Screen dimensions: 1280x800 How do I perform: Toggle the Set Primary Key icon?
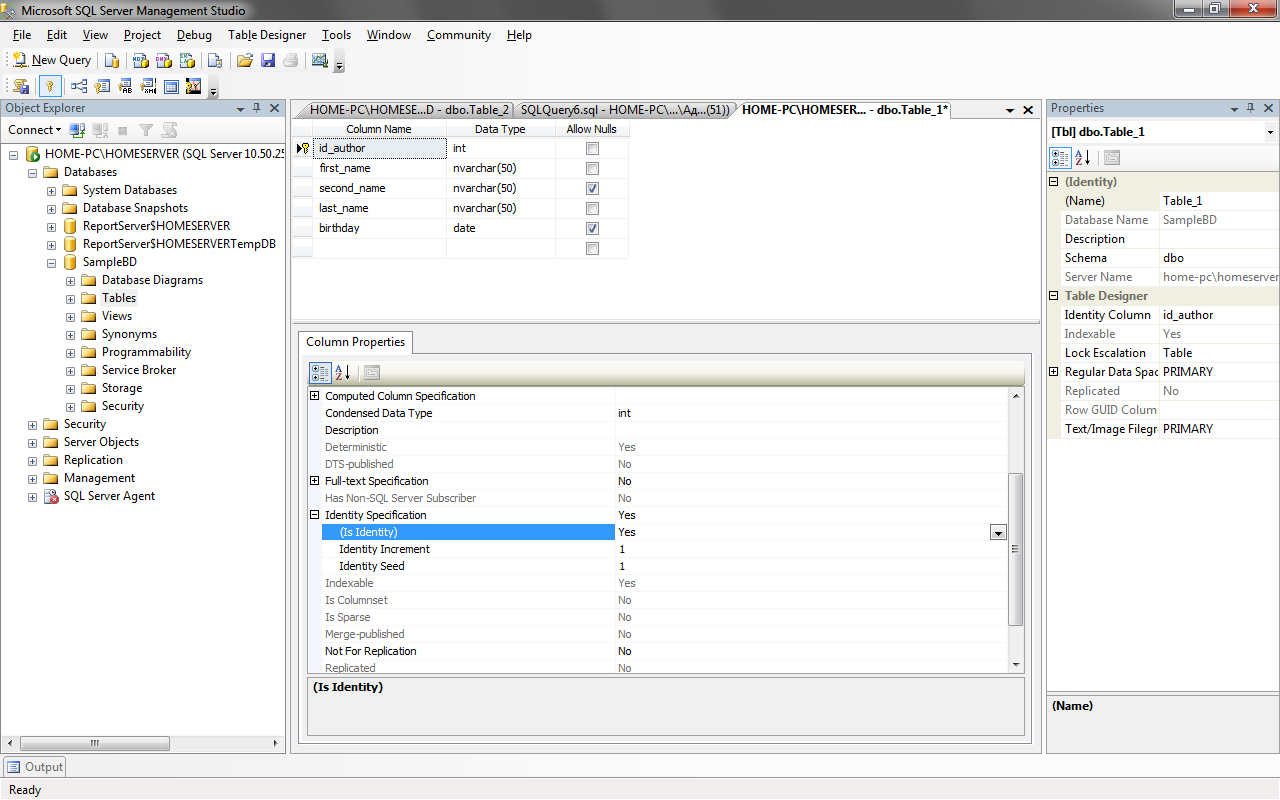(50, 86)
